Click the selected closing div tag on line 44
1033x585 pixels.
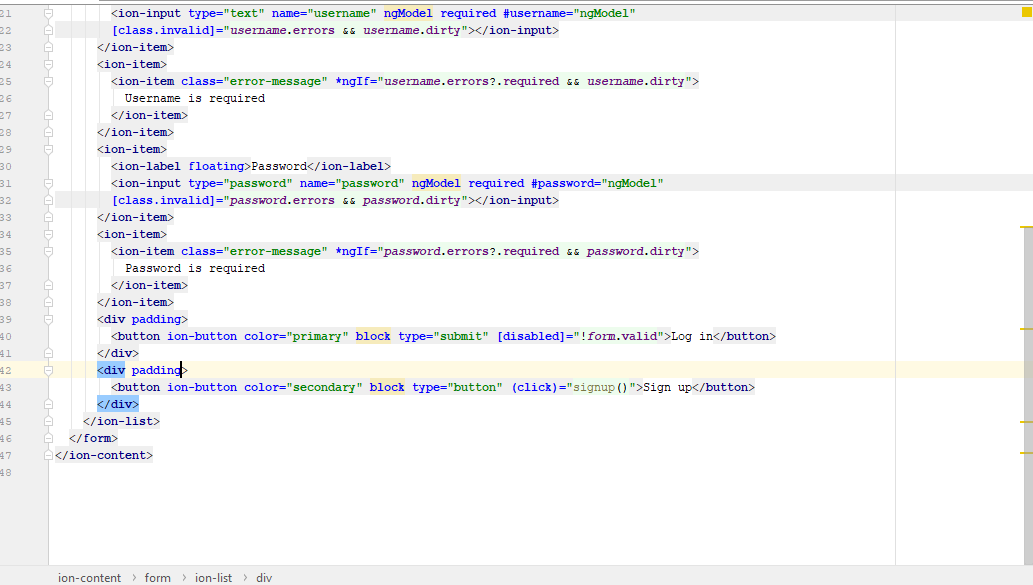click(120, 404)
